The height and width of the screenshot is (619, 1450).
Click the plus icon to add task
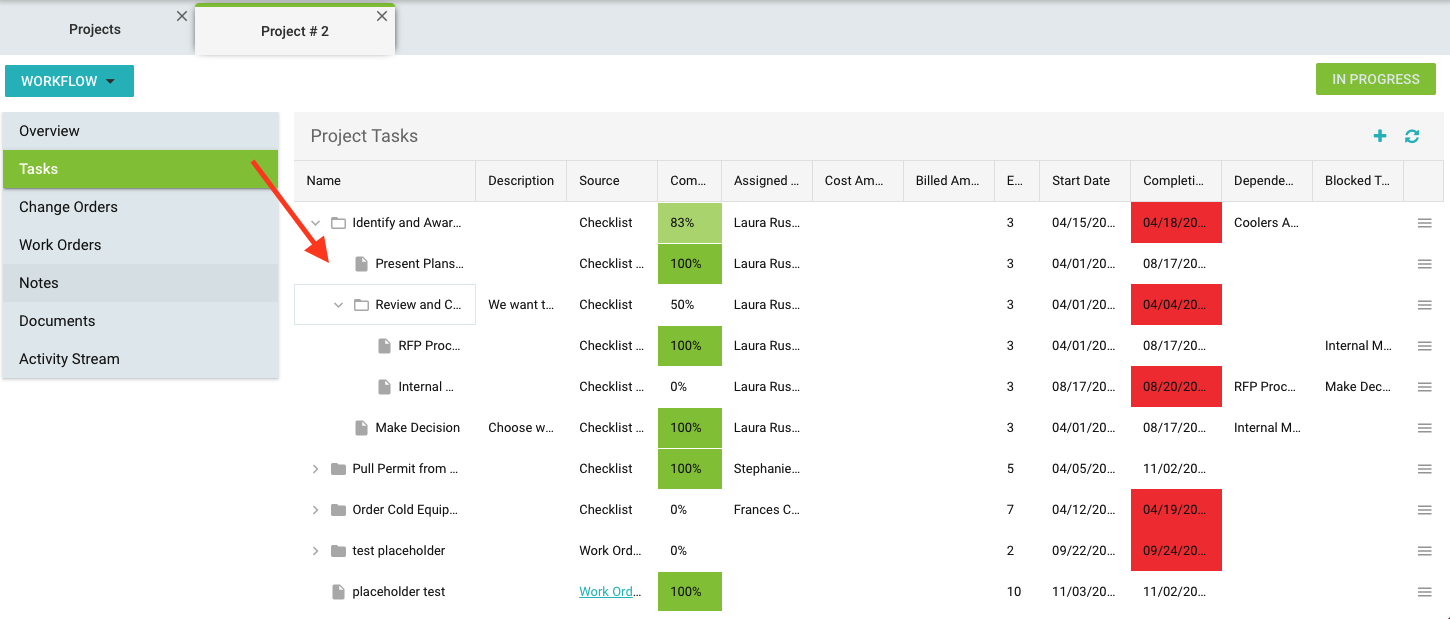[x=1380, y=136]
